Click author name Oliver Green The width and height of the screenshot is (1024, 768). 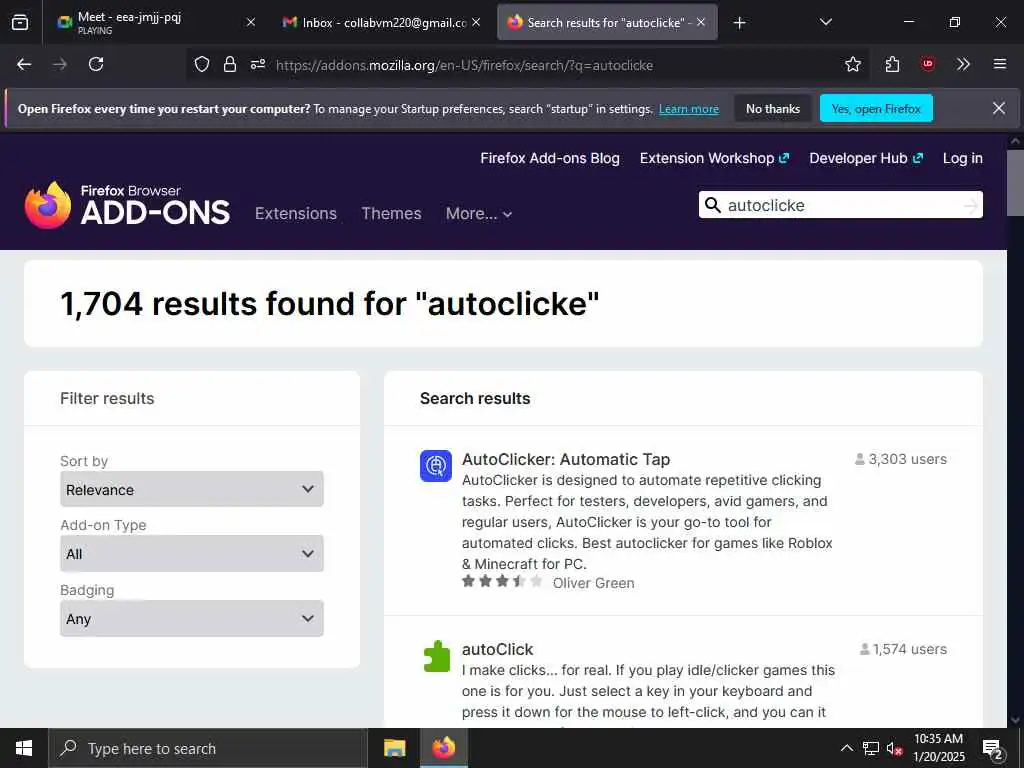(593, 583)
